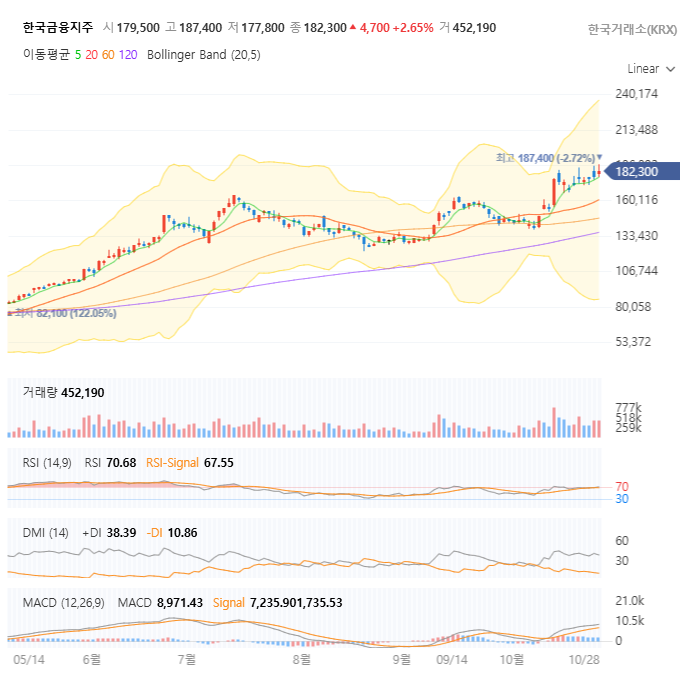
Task: Click the 21.0k MACD axis label
Action: 630,601
